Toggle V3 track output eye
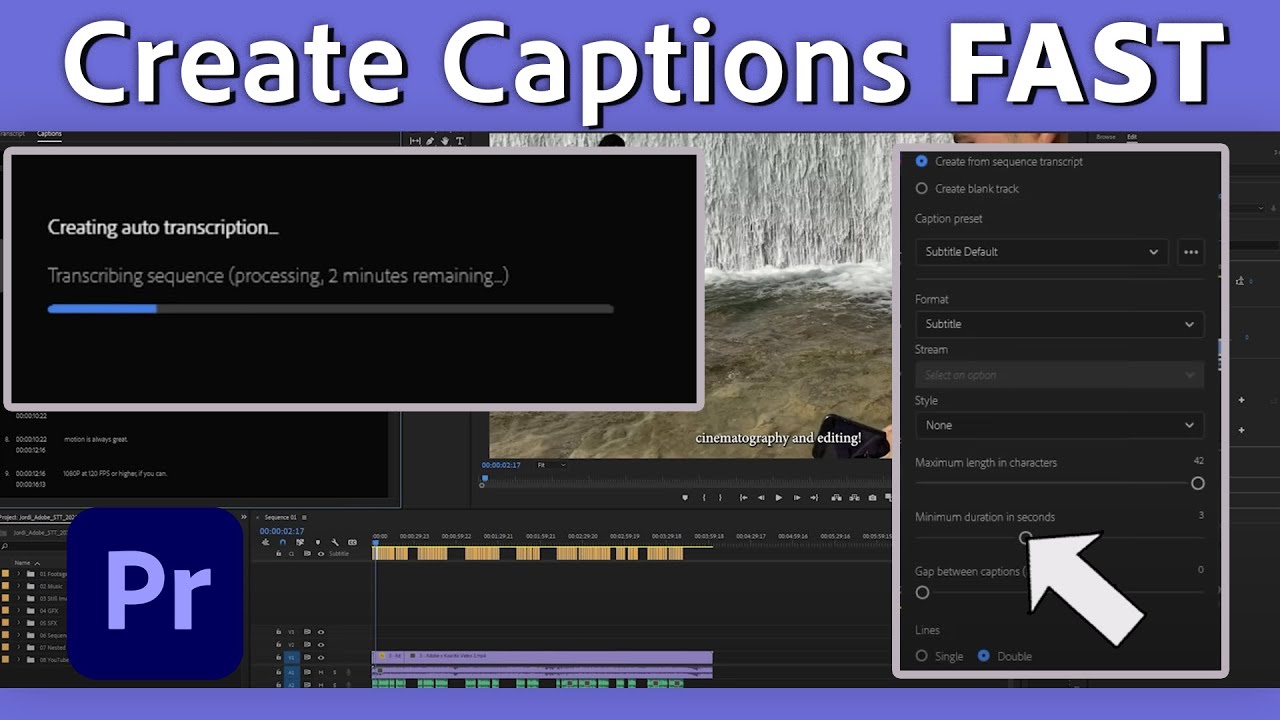Viewport: 1280px width, 720px height. coord(321,632)
